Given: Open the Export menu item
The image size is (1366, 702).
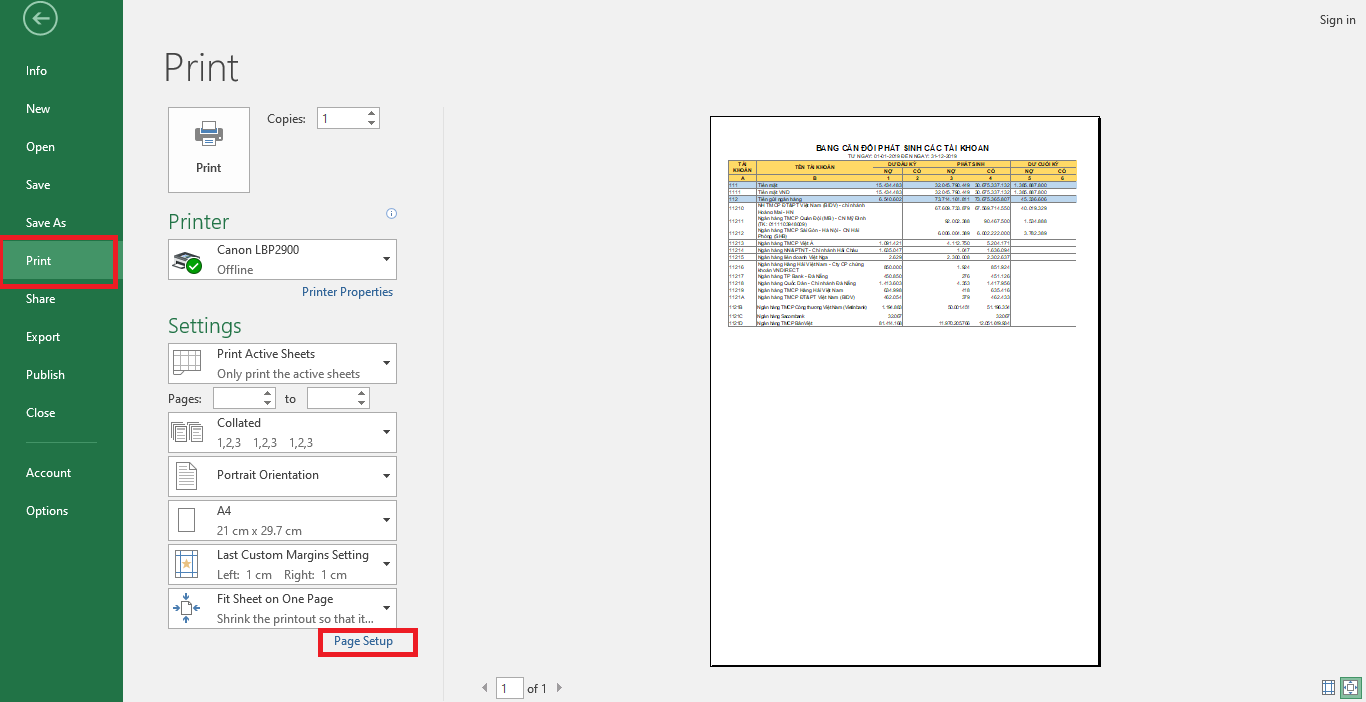Looking at the screenshot, I should pos(43,337).
